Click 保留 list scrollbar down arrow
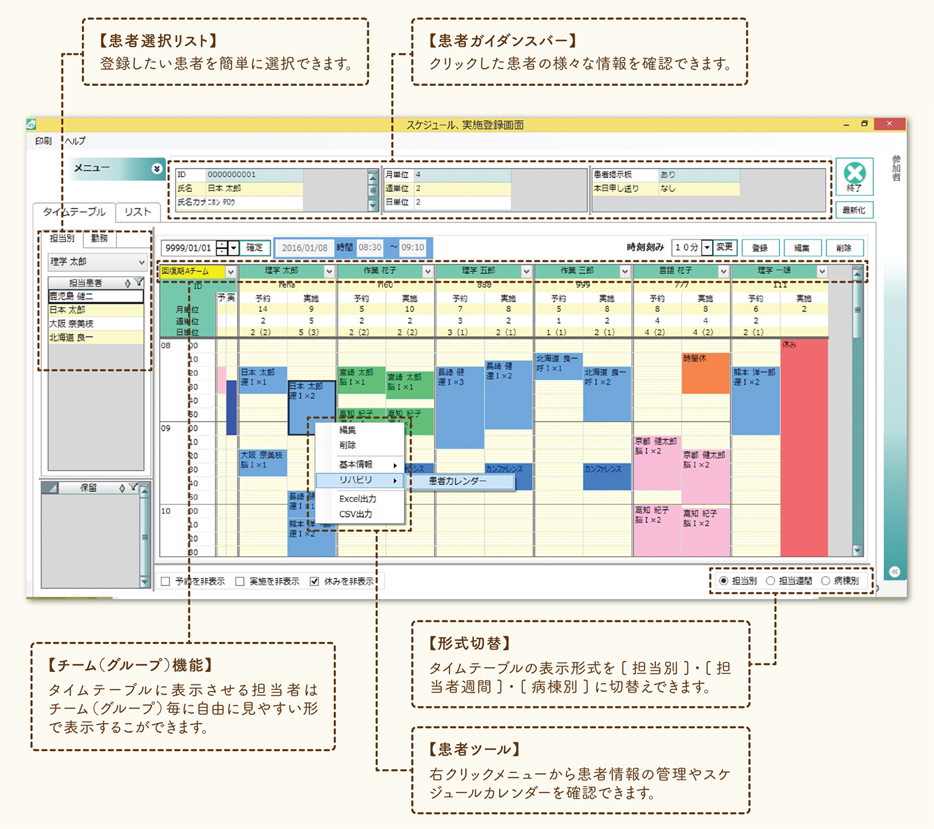Image resolution: width=934 pixels, height=829 pixels. tap(144, 581)
